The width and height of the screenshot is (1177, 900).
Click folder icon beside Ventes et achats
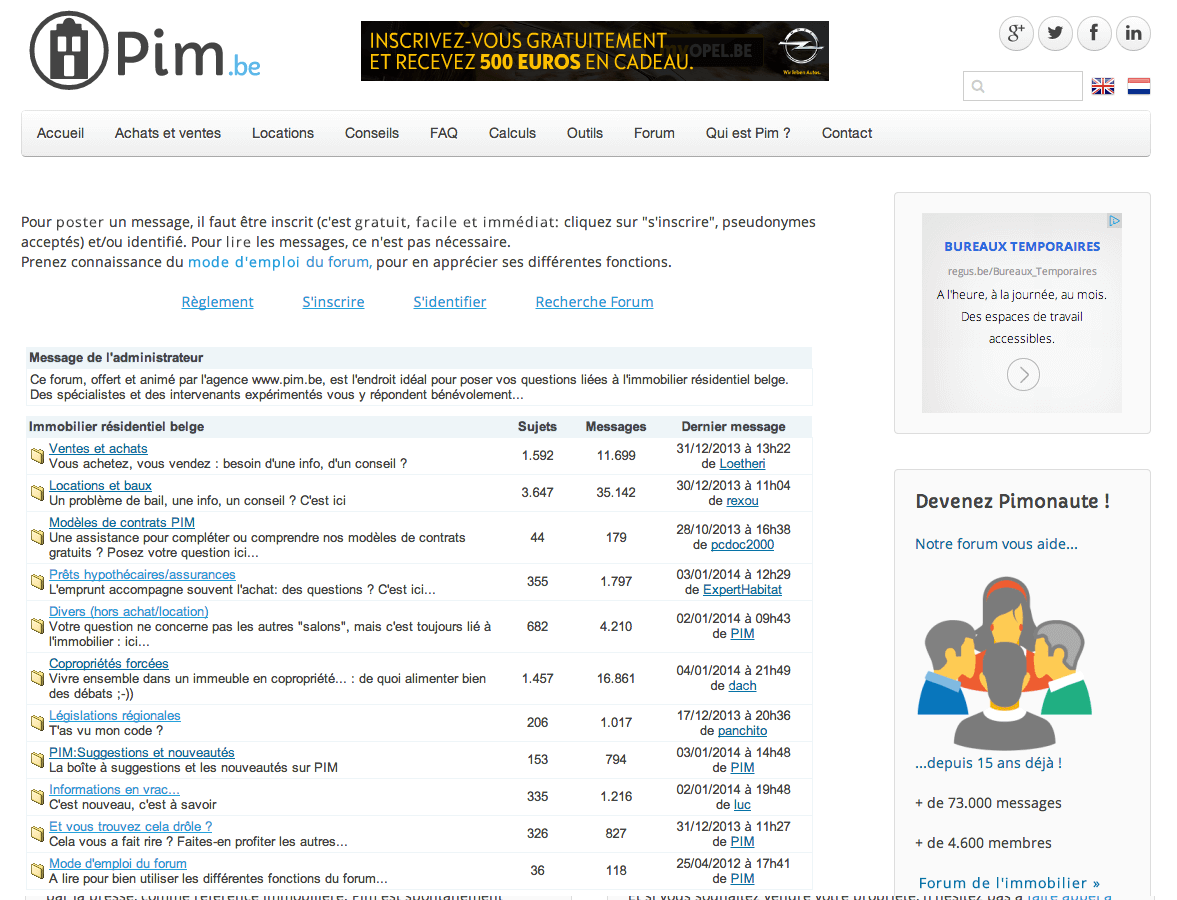[38, 456]
